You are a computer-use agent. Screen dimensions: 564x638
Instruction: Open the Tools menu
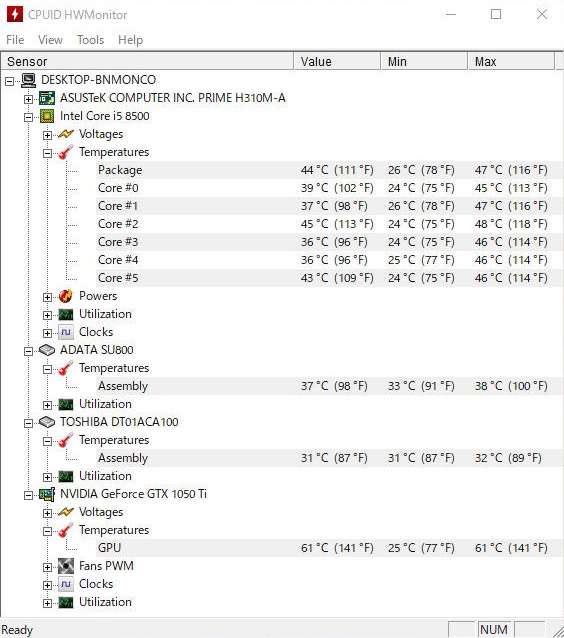click(90, 40)
